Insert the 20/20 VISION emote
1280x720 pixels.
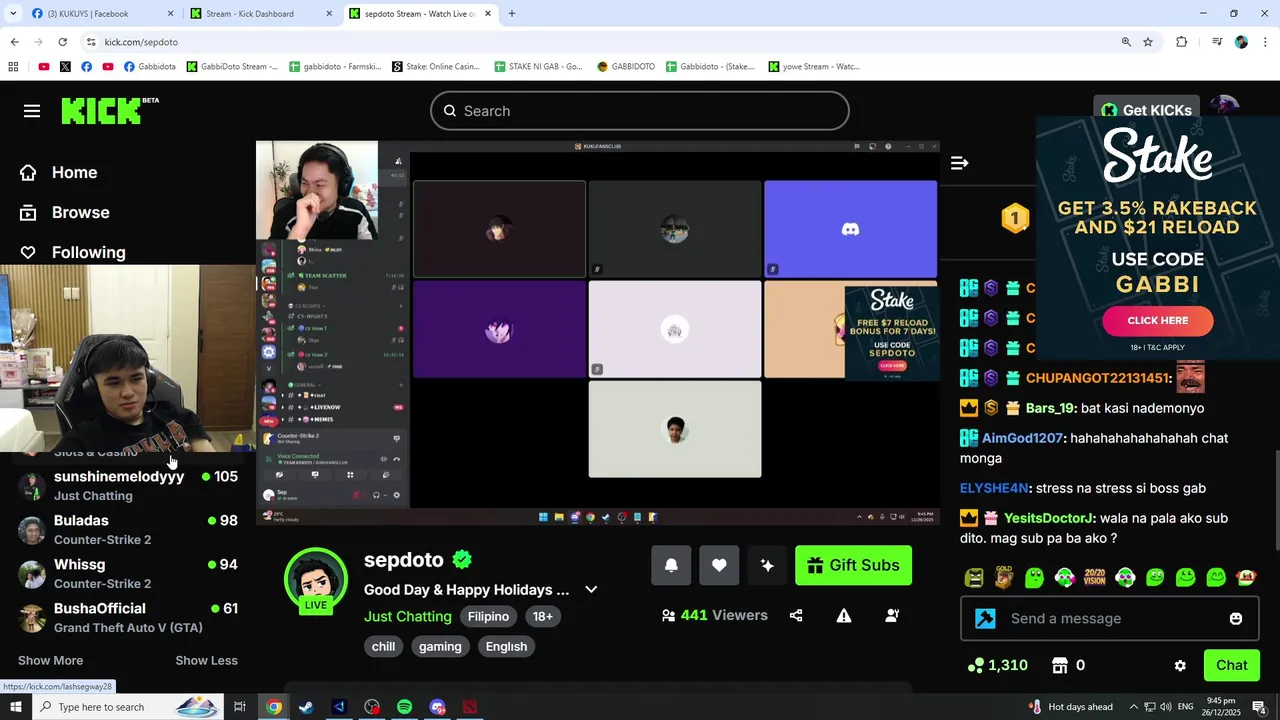(x=1095, y=577)
